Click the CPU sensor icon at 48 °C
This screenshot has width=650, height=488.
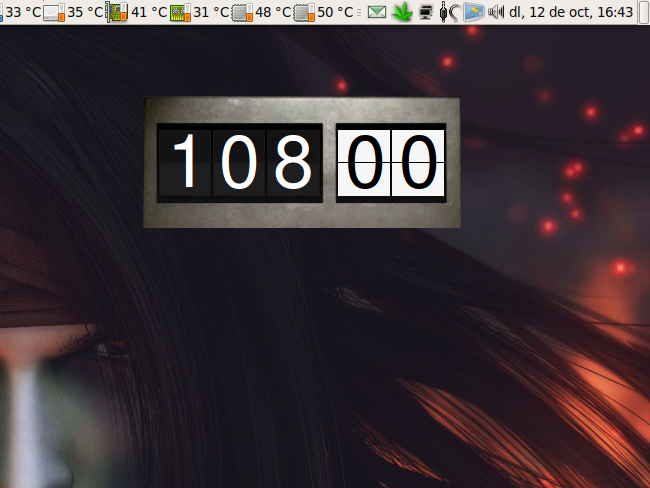242,12
